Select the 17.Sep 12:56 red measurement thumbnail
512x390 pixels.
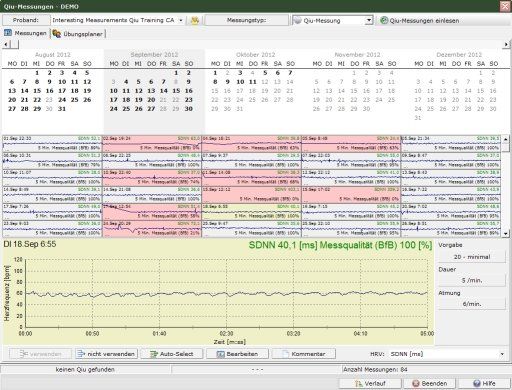coord(152,212)
